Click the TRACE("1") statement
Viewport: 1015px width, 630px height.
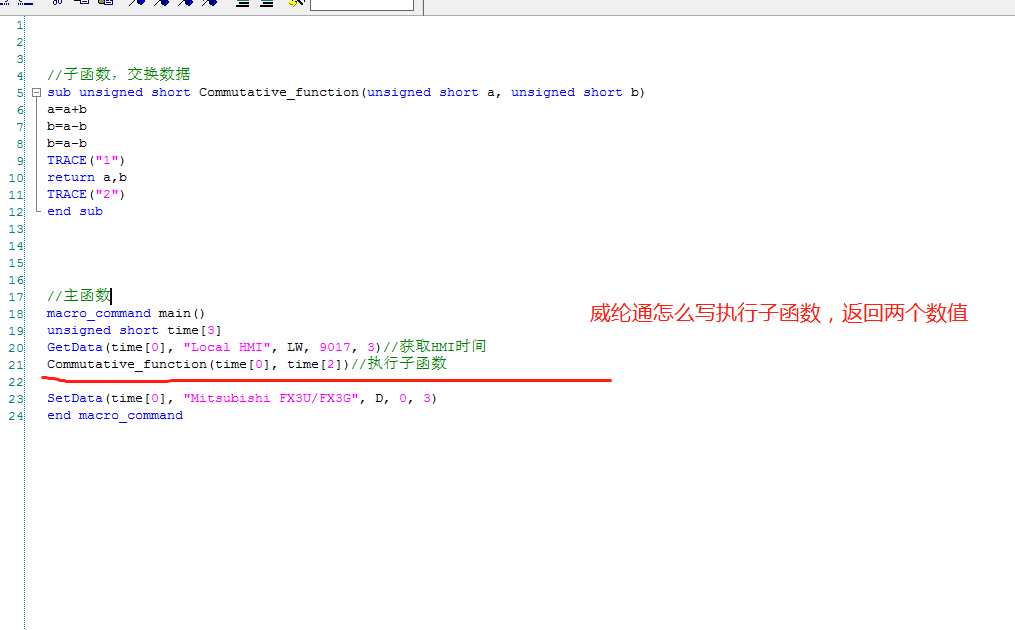pyautogui.click(x=86, y=160)
